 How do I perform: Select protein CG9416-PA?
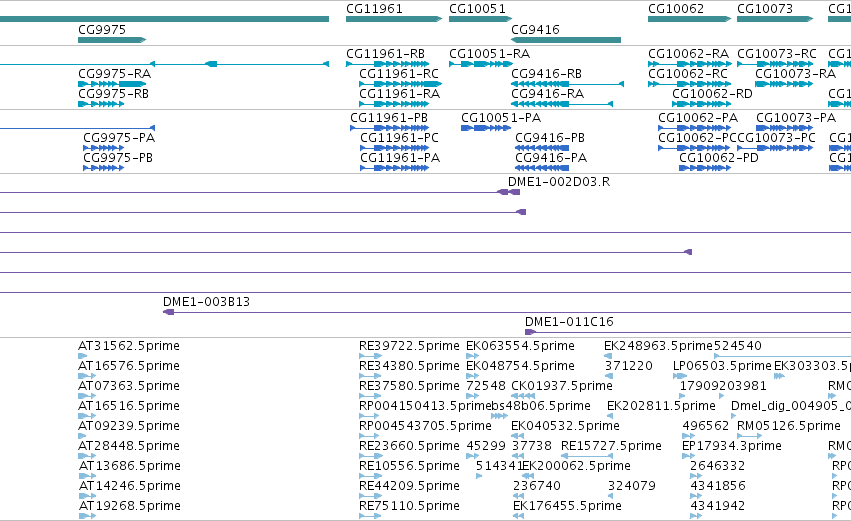point(542,168)
